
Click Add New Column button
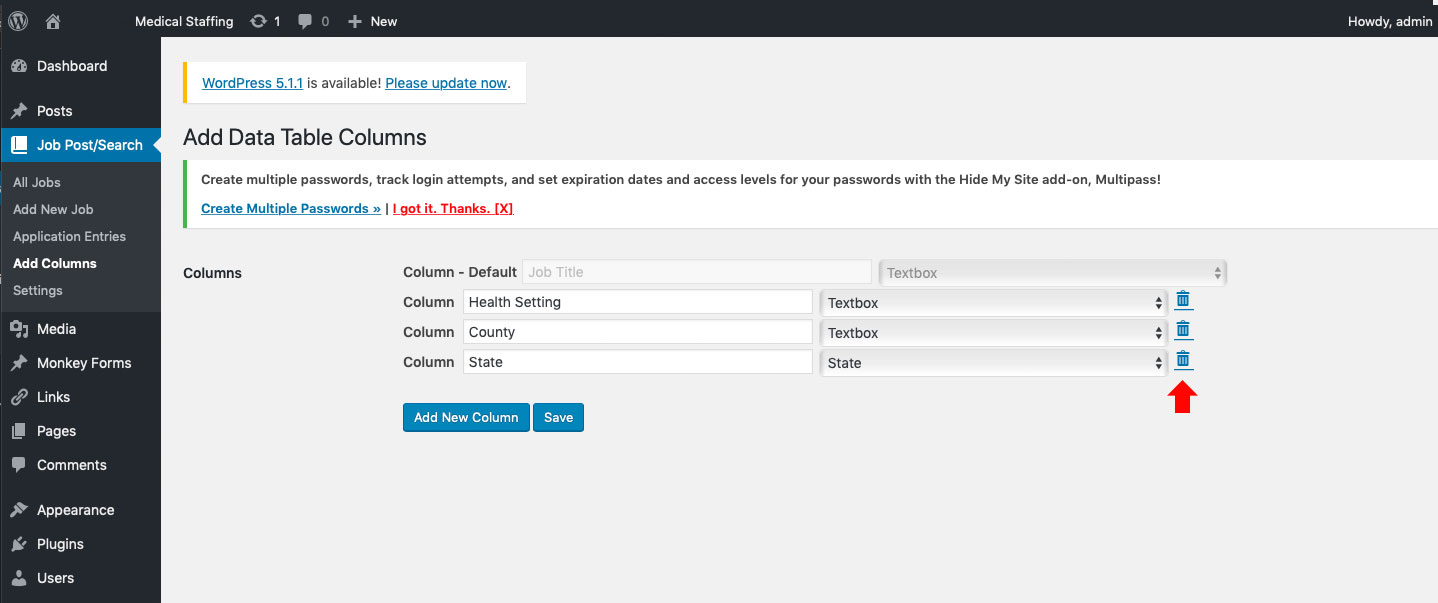pos(466,417)
